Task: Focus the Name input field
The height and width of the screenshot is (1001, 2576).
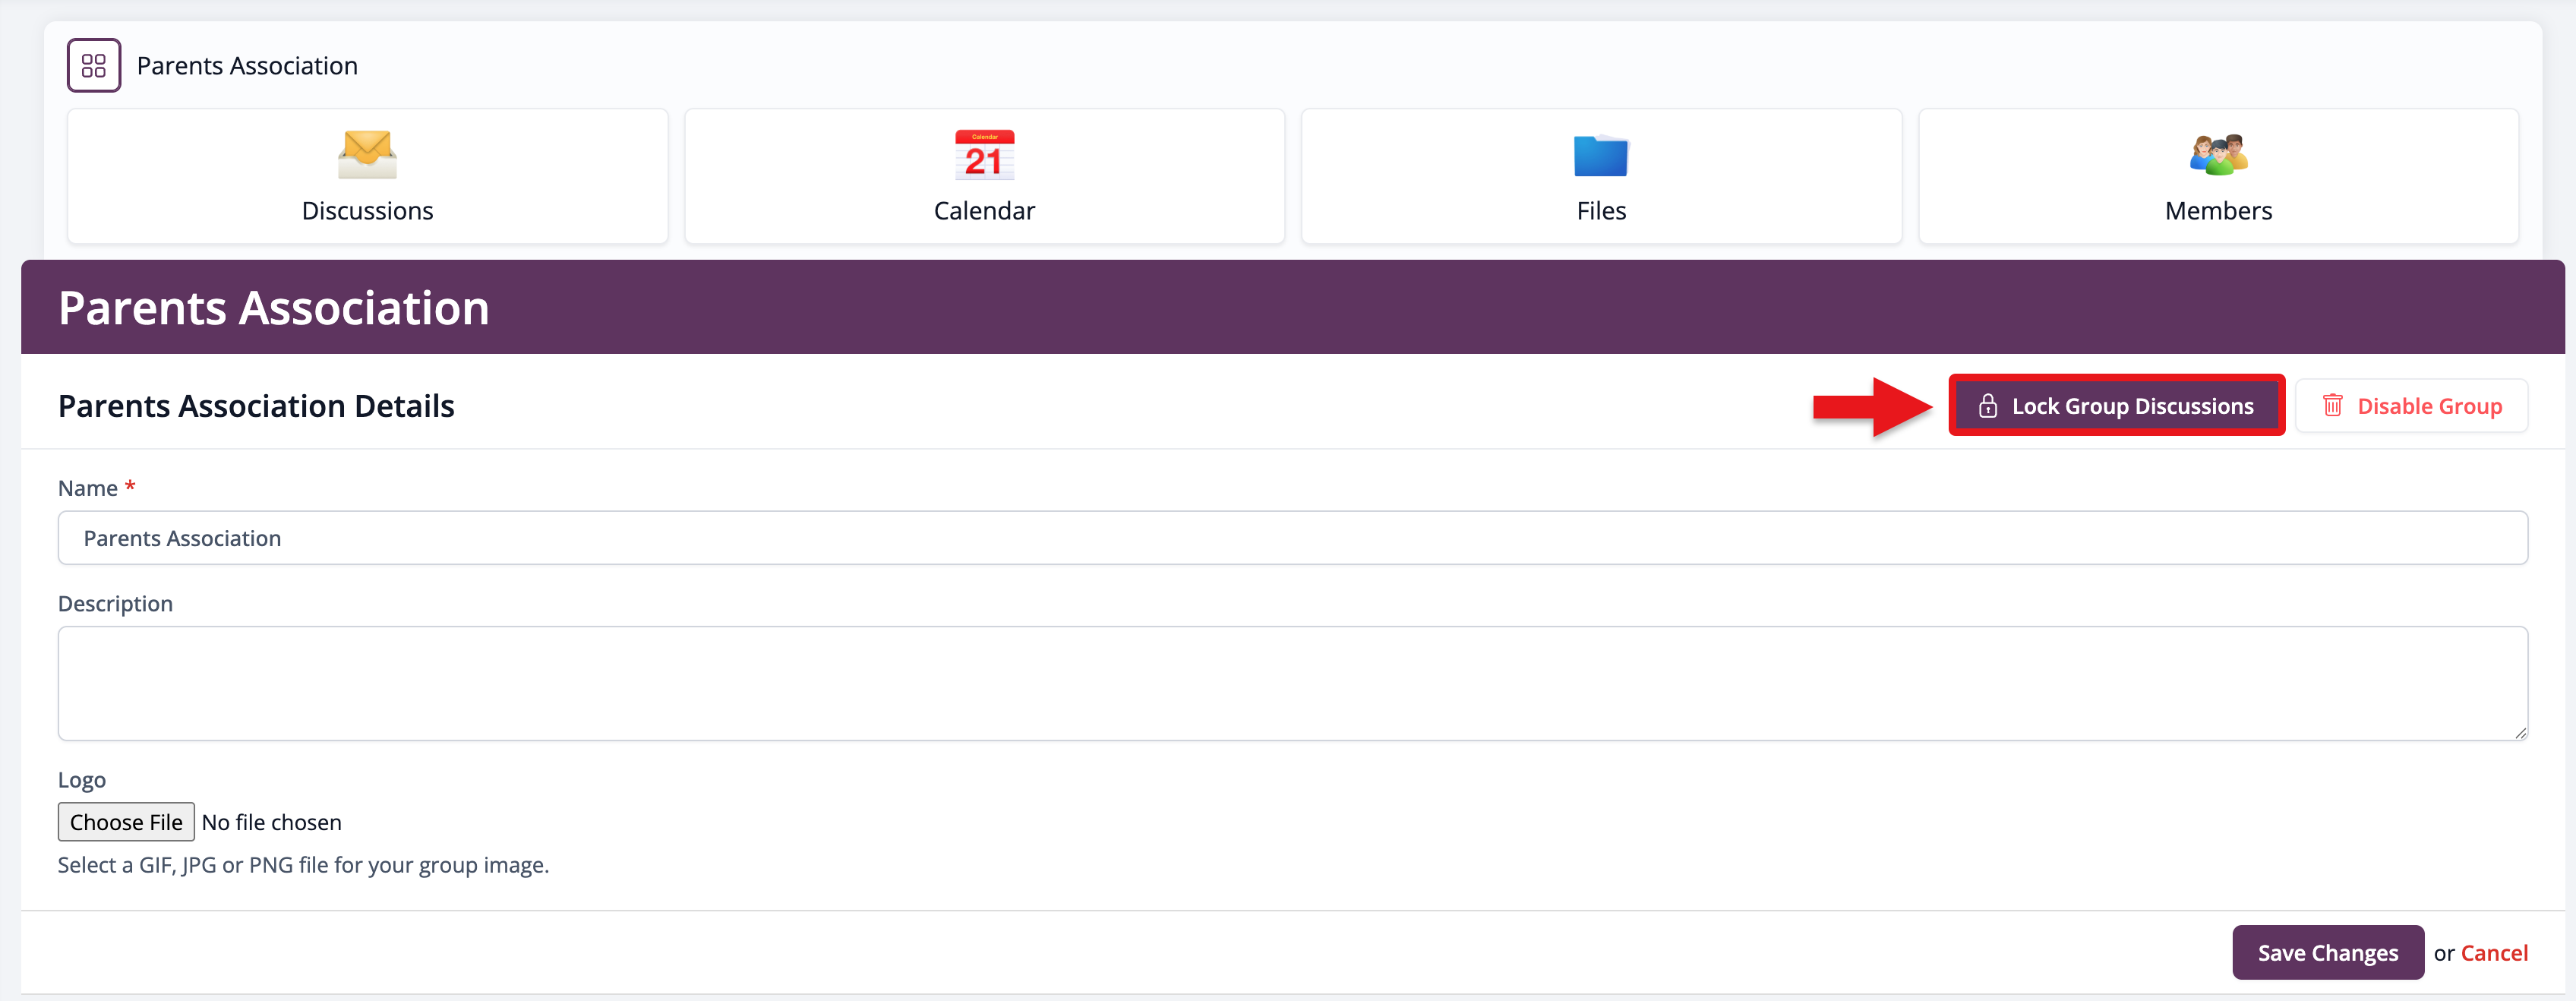Action: click(1292, 538)
